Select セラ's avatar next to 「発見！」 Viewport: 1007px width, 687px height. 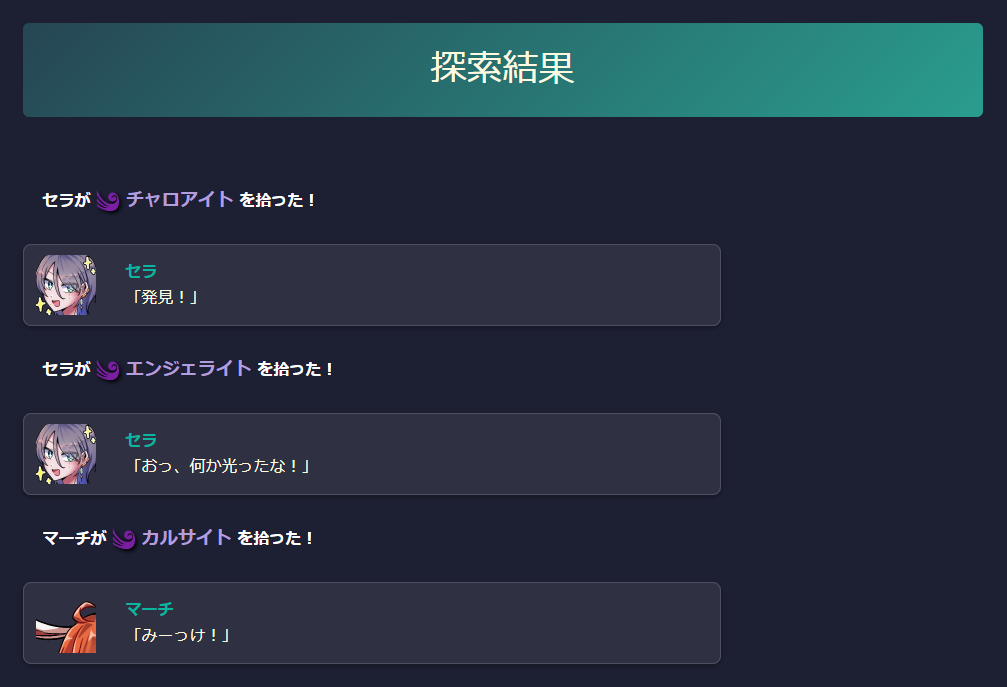(66, 285)
